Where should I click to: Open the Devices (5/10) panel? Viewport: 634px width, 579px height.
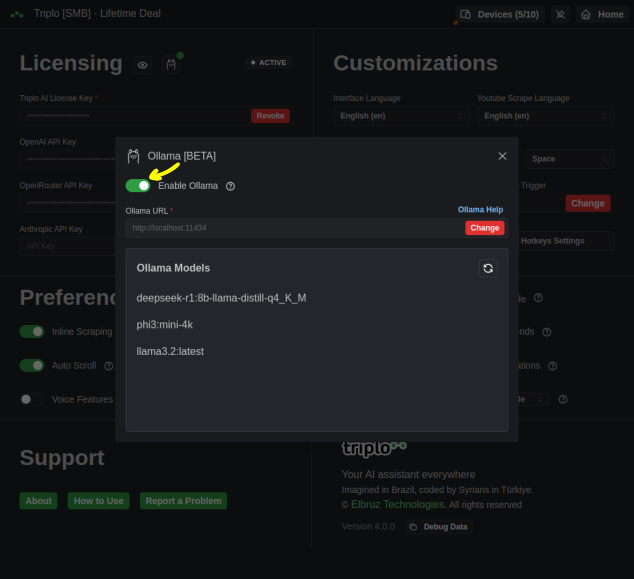(x=500, y=15)
